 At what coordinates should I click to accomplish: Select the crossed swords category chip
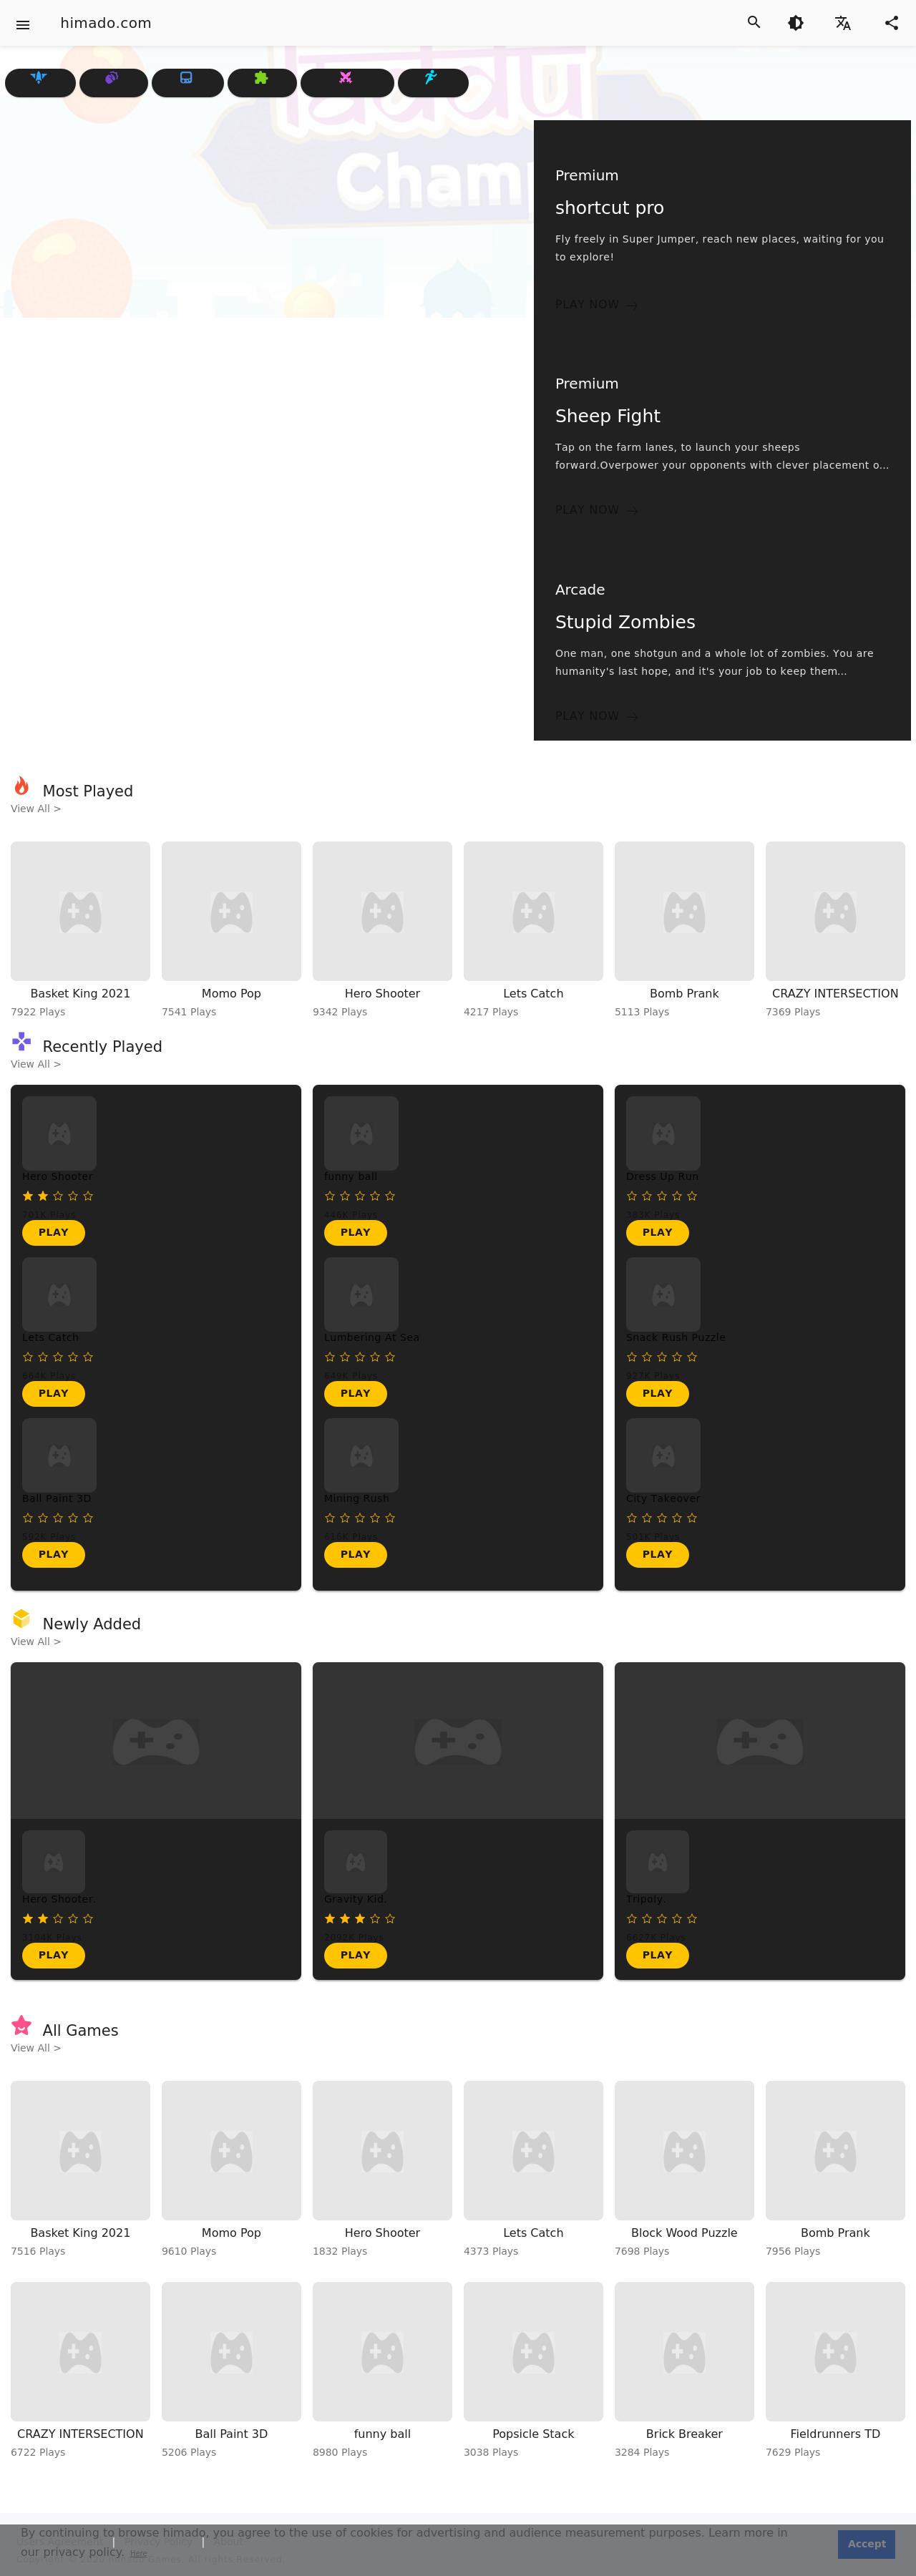[347, 82]
